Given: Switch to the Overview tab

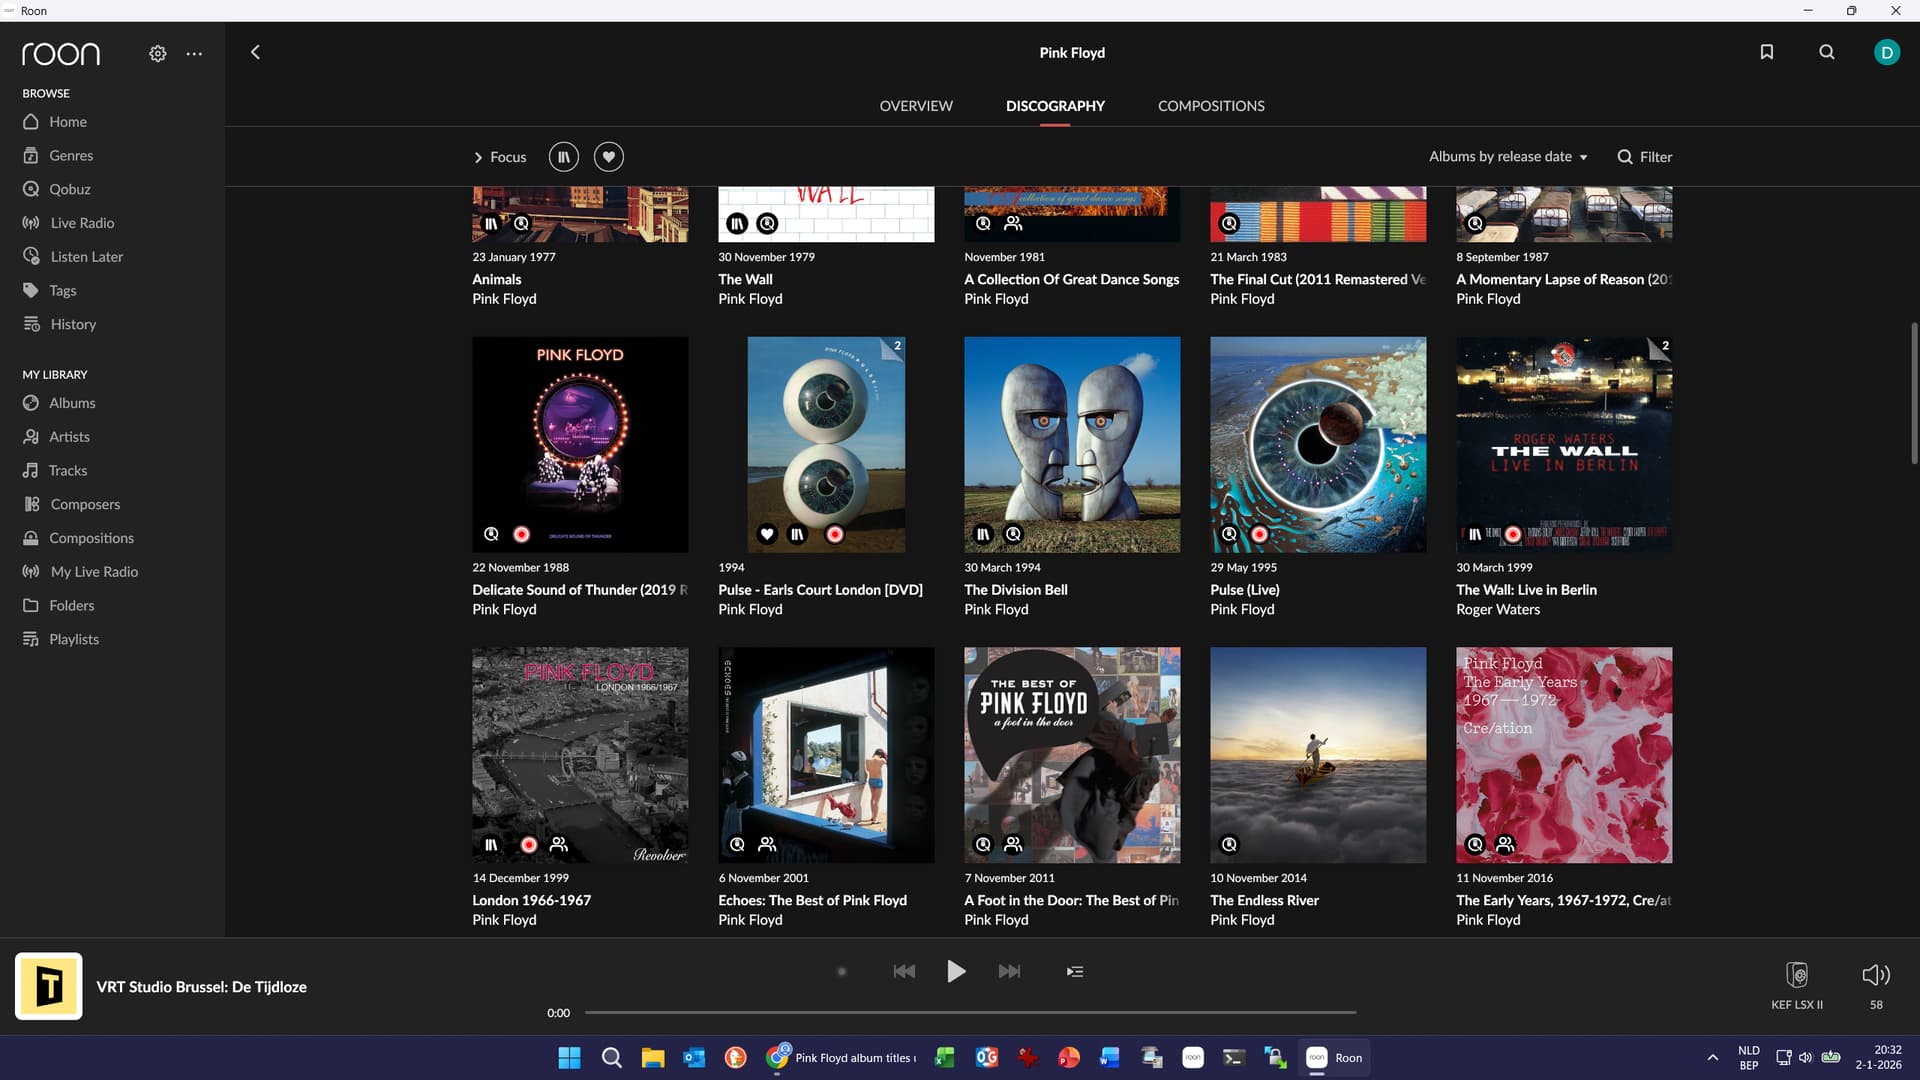Looking at the screenshot, I should tap(915, 106).
